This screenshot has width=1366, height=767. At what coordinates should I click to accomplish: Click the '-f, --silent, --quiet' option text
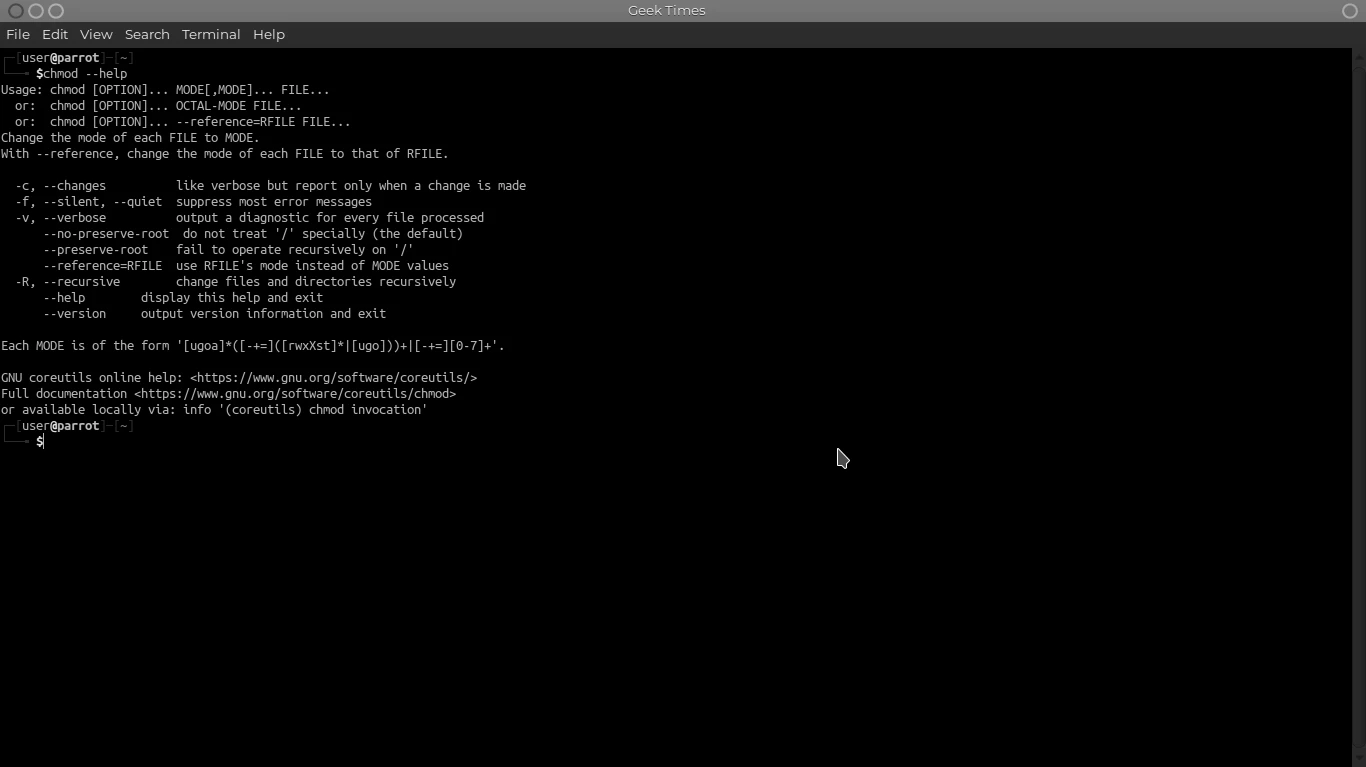pyautogui.click(x=88, y=202)
